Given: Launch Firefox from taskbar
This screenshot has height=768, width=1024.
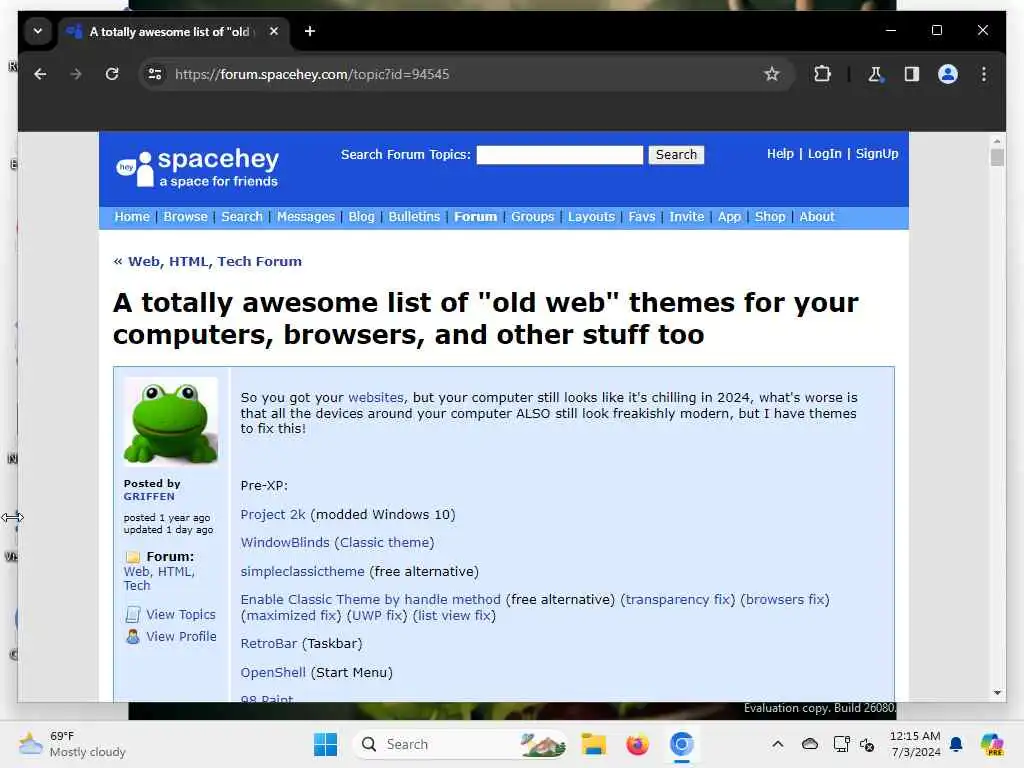Looking at the screenshot, I should pos(637,744).
